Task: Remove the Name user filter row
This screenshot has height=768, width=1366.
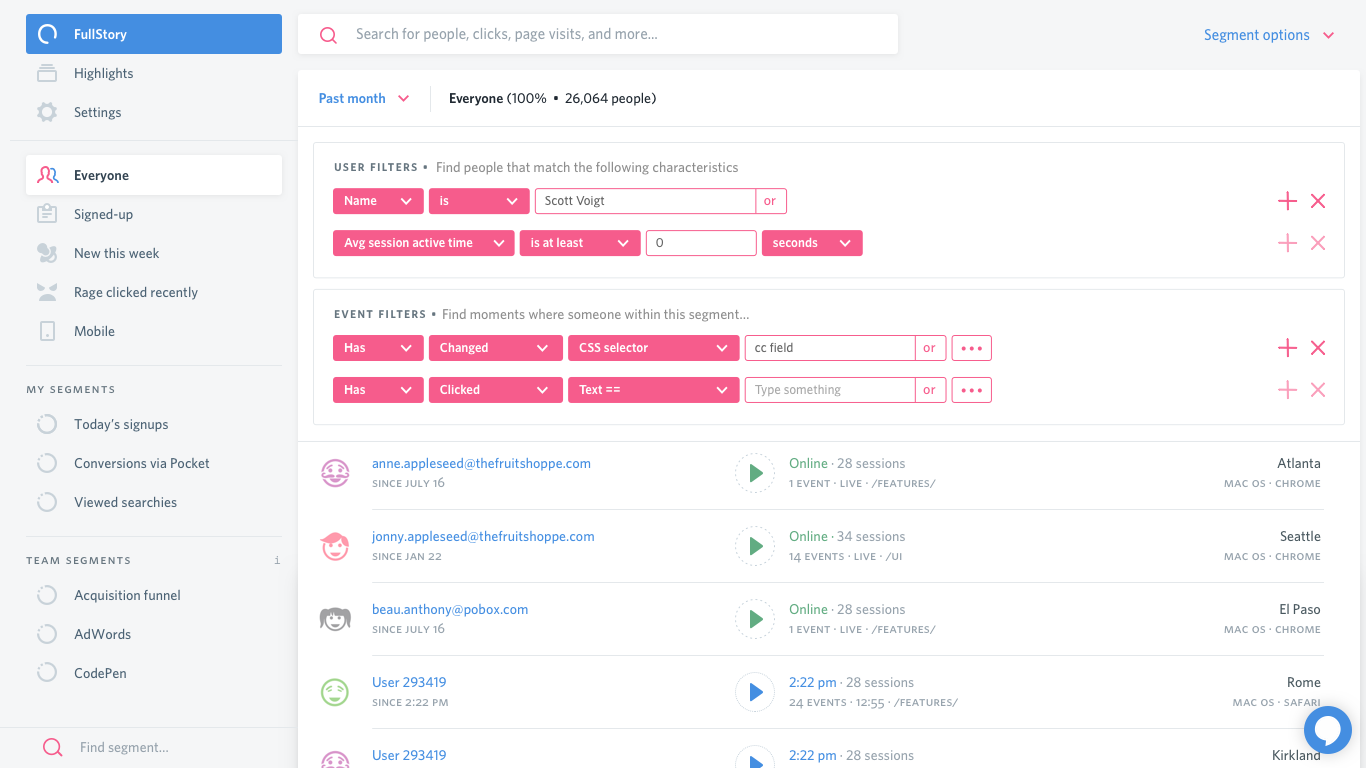Action: (x=1318, y=201)
